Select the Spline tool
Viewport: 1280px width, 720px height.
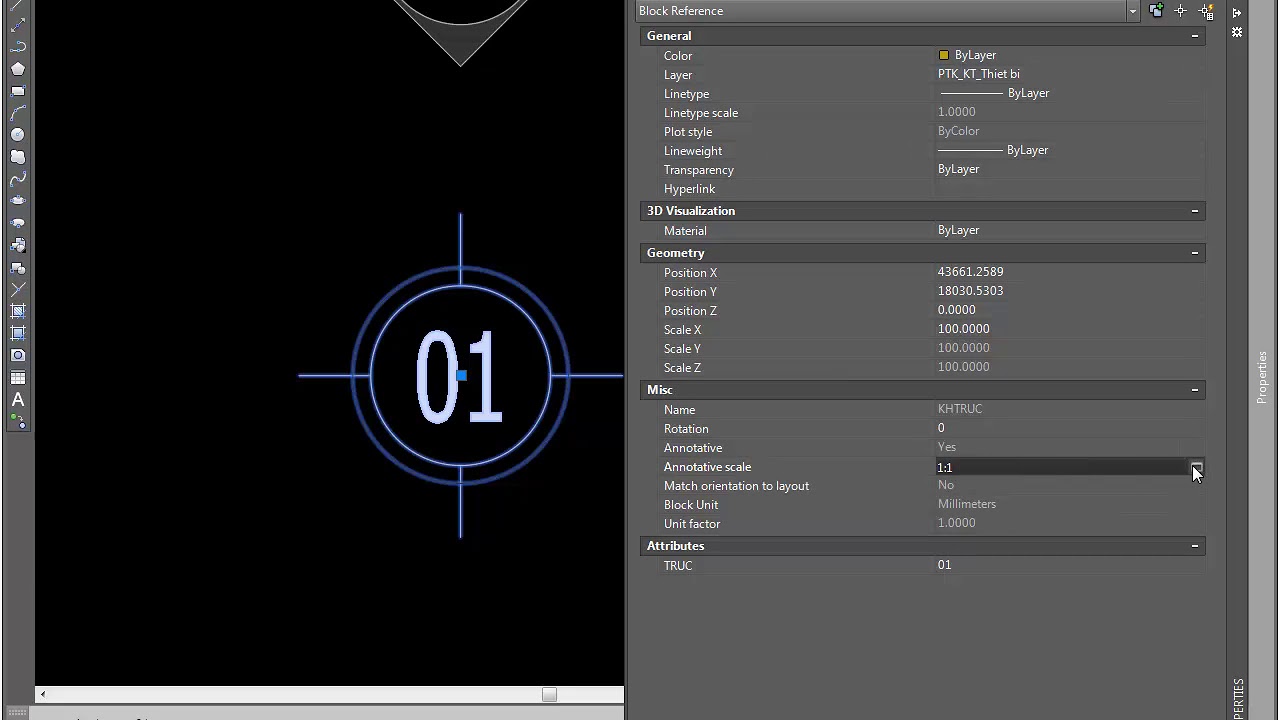[x=18, y=179]
